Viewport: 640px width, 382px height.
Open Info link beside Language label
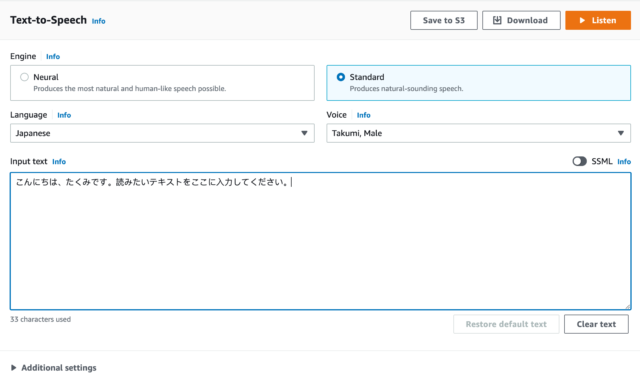(x=64, y=115)
